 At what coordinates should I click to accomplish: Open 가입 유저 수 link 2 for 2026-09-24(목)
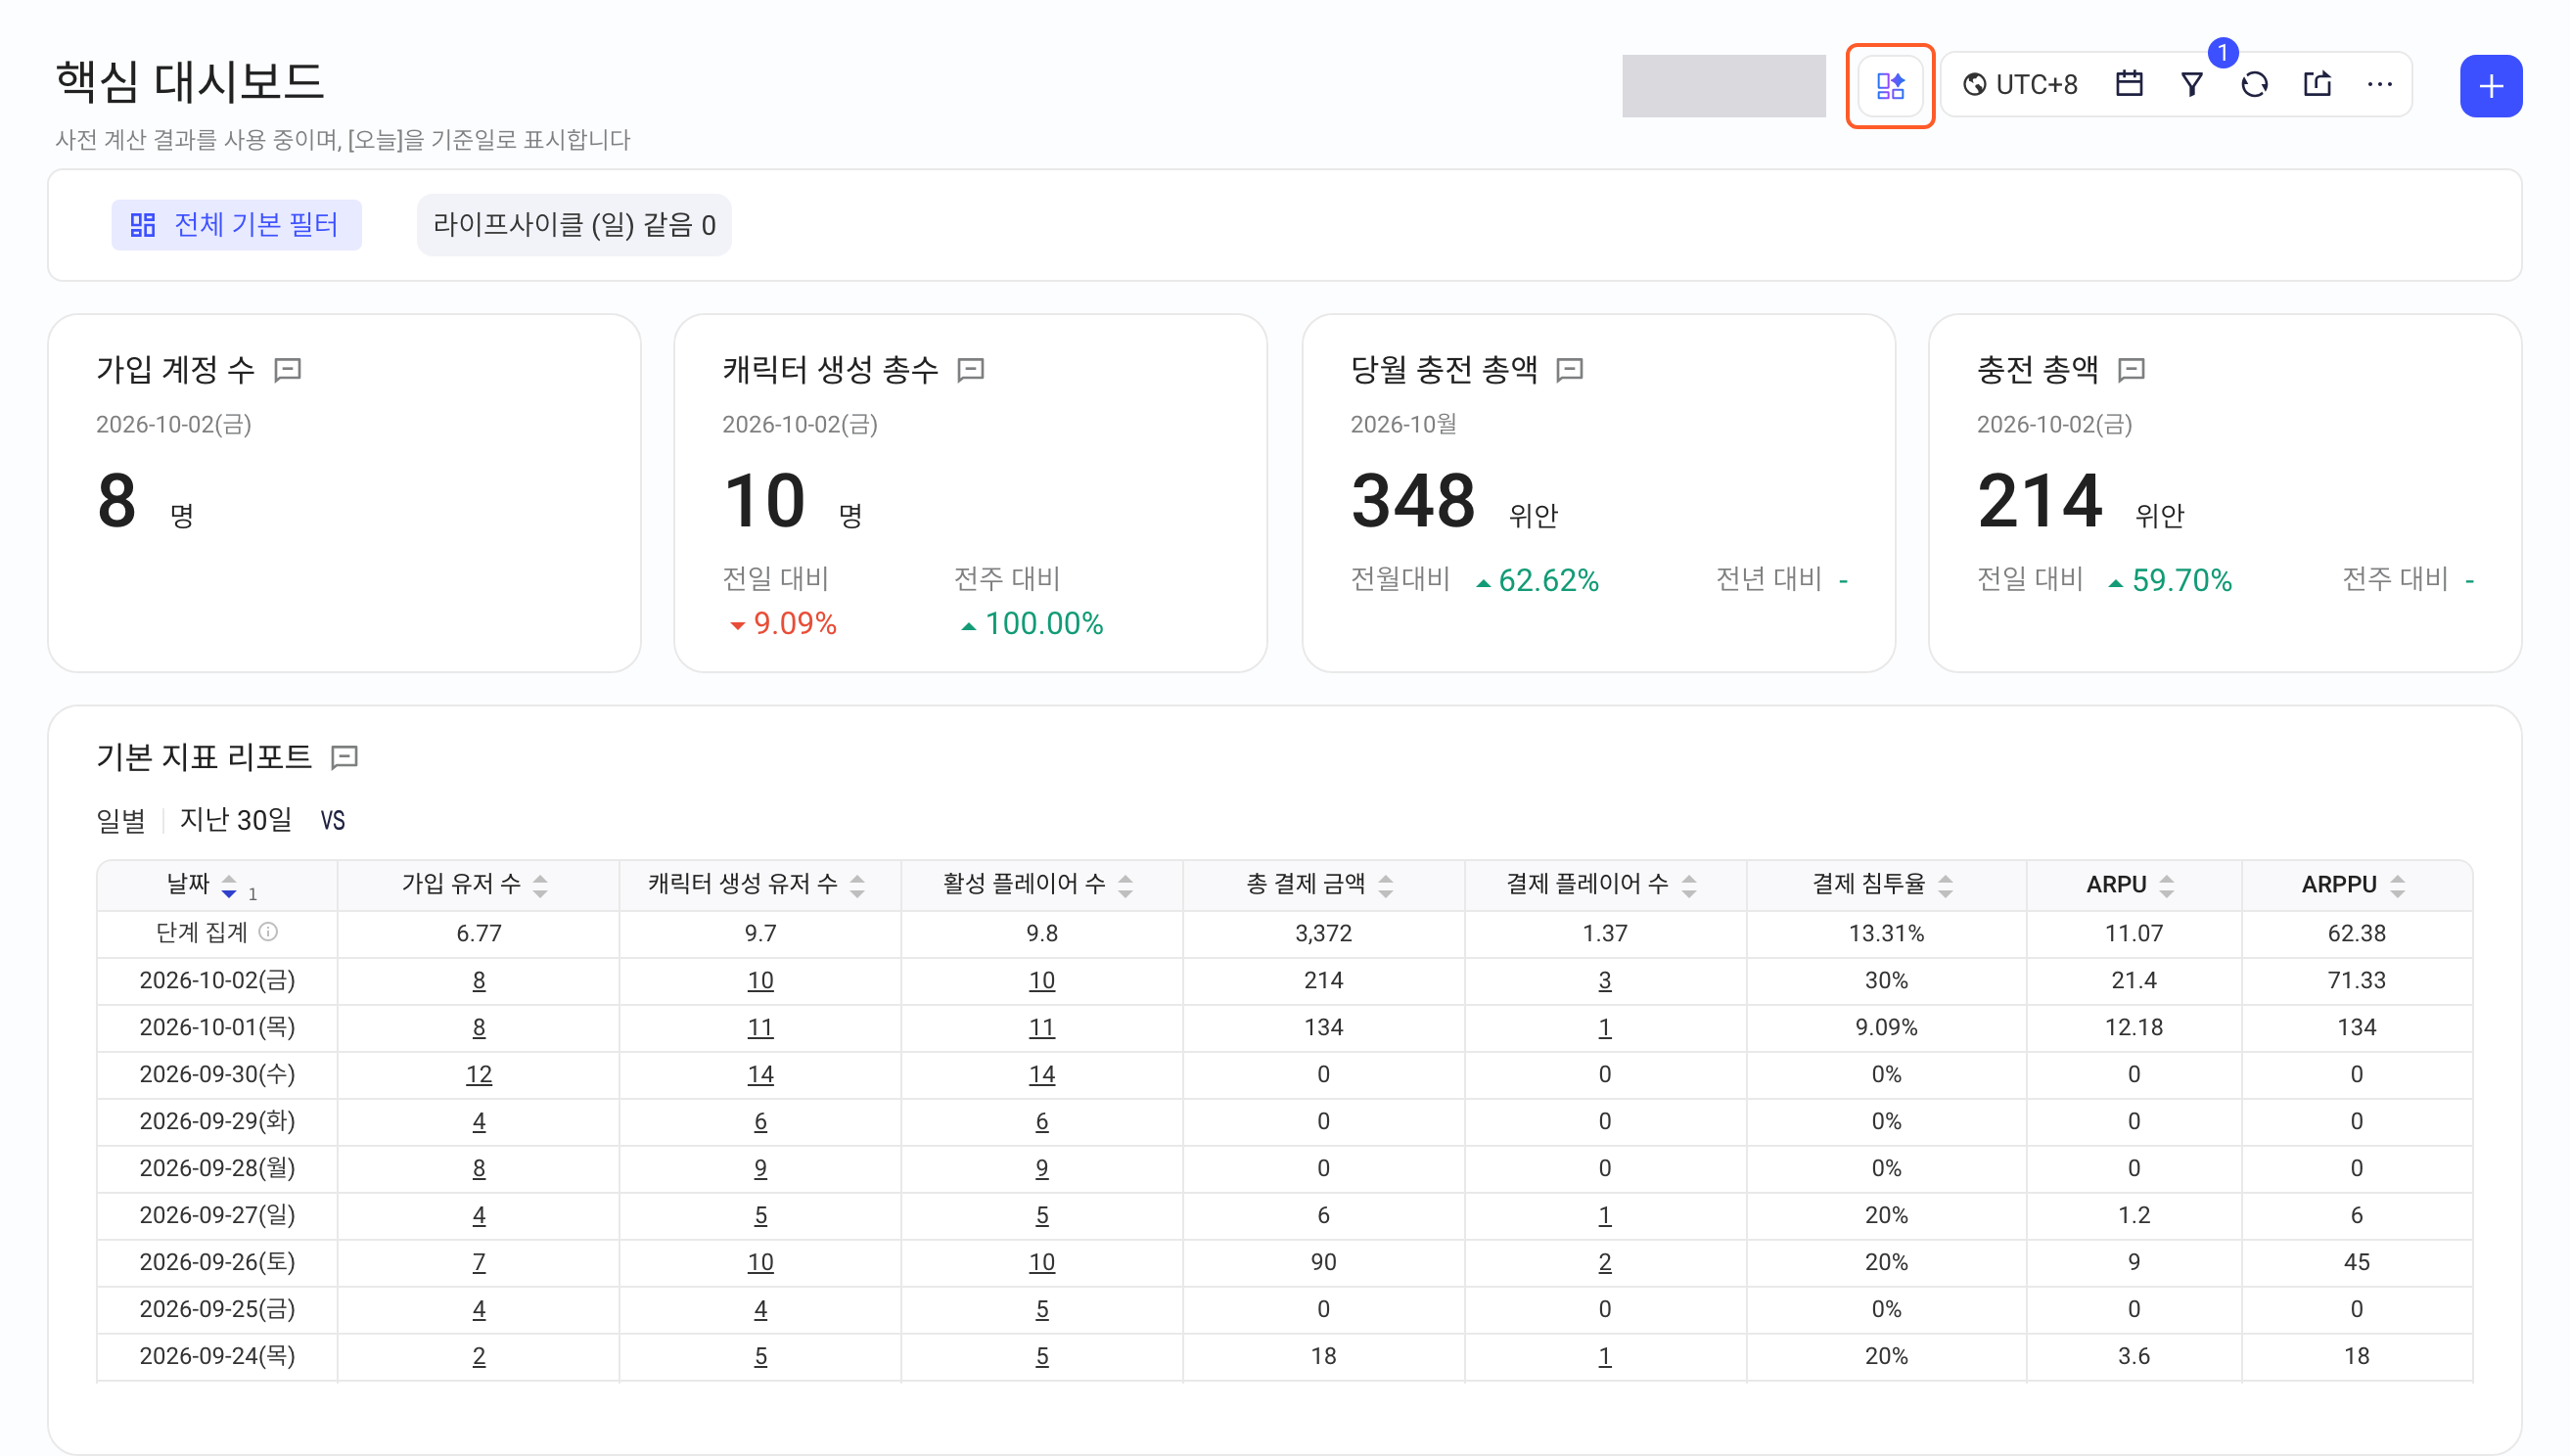pyautogui.click(x=479, y=1357)
